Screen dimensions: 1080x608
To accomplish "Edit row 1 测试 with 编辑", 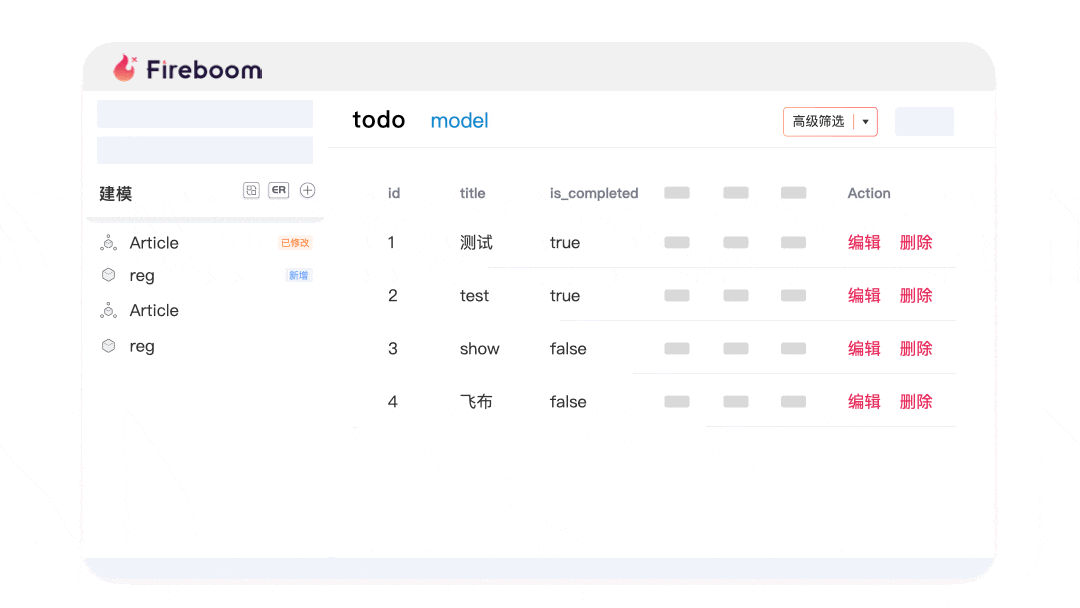I will (x=864, y=242).
